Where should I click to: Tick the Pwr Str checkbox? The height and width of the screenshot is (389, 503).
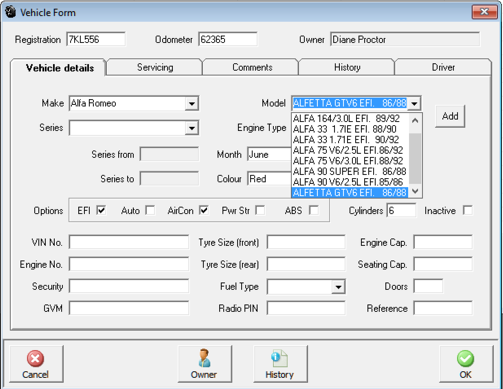point(260,210)
